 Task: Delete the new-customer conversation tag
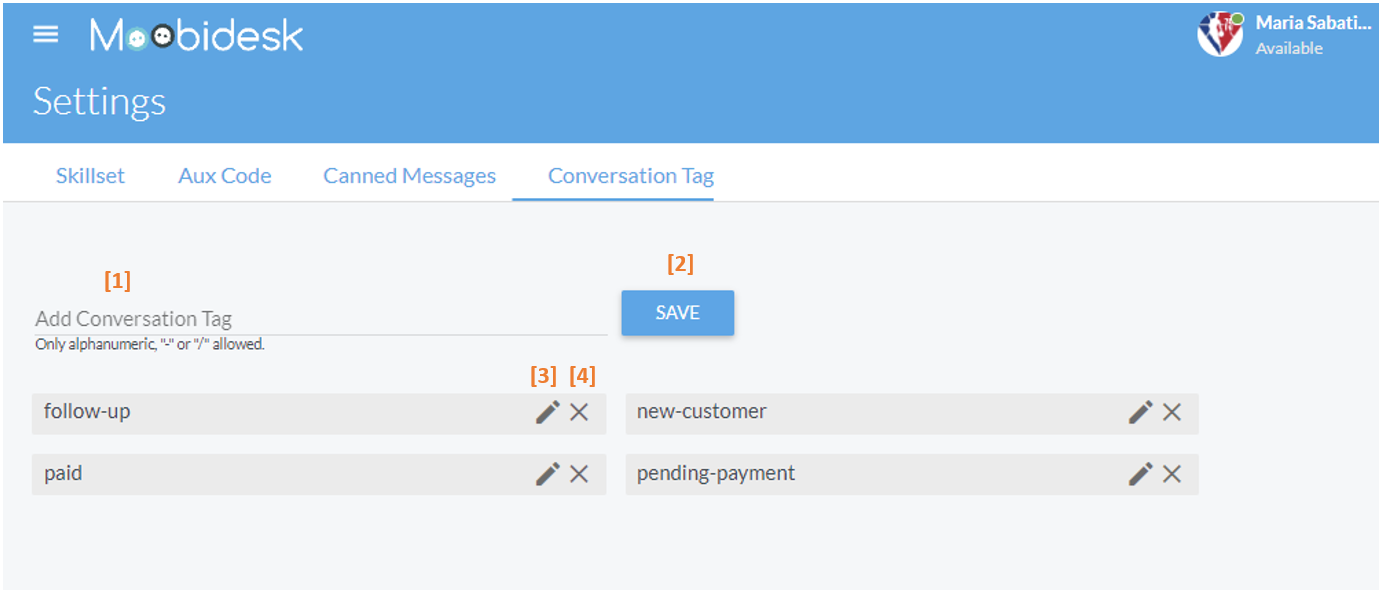1172,412
